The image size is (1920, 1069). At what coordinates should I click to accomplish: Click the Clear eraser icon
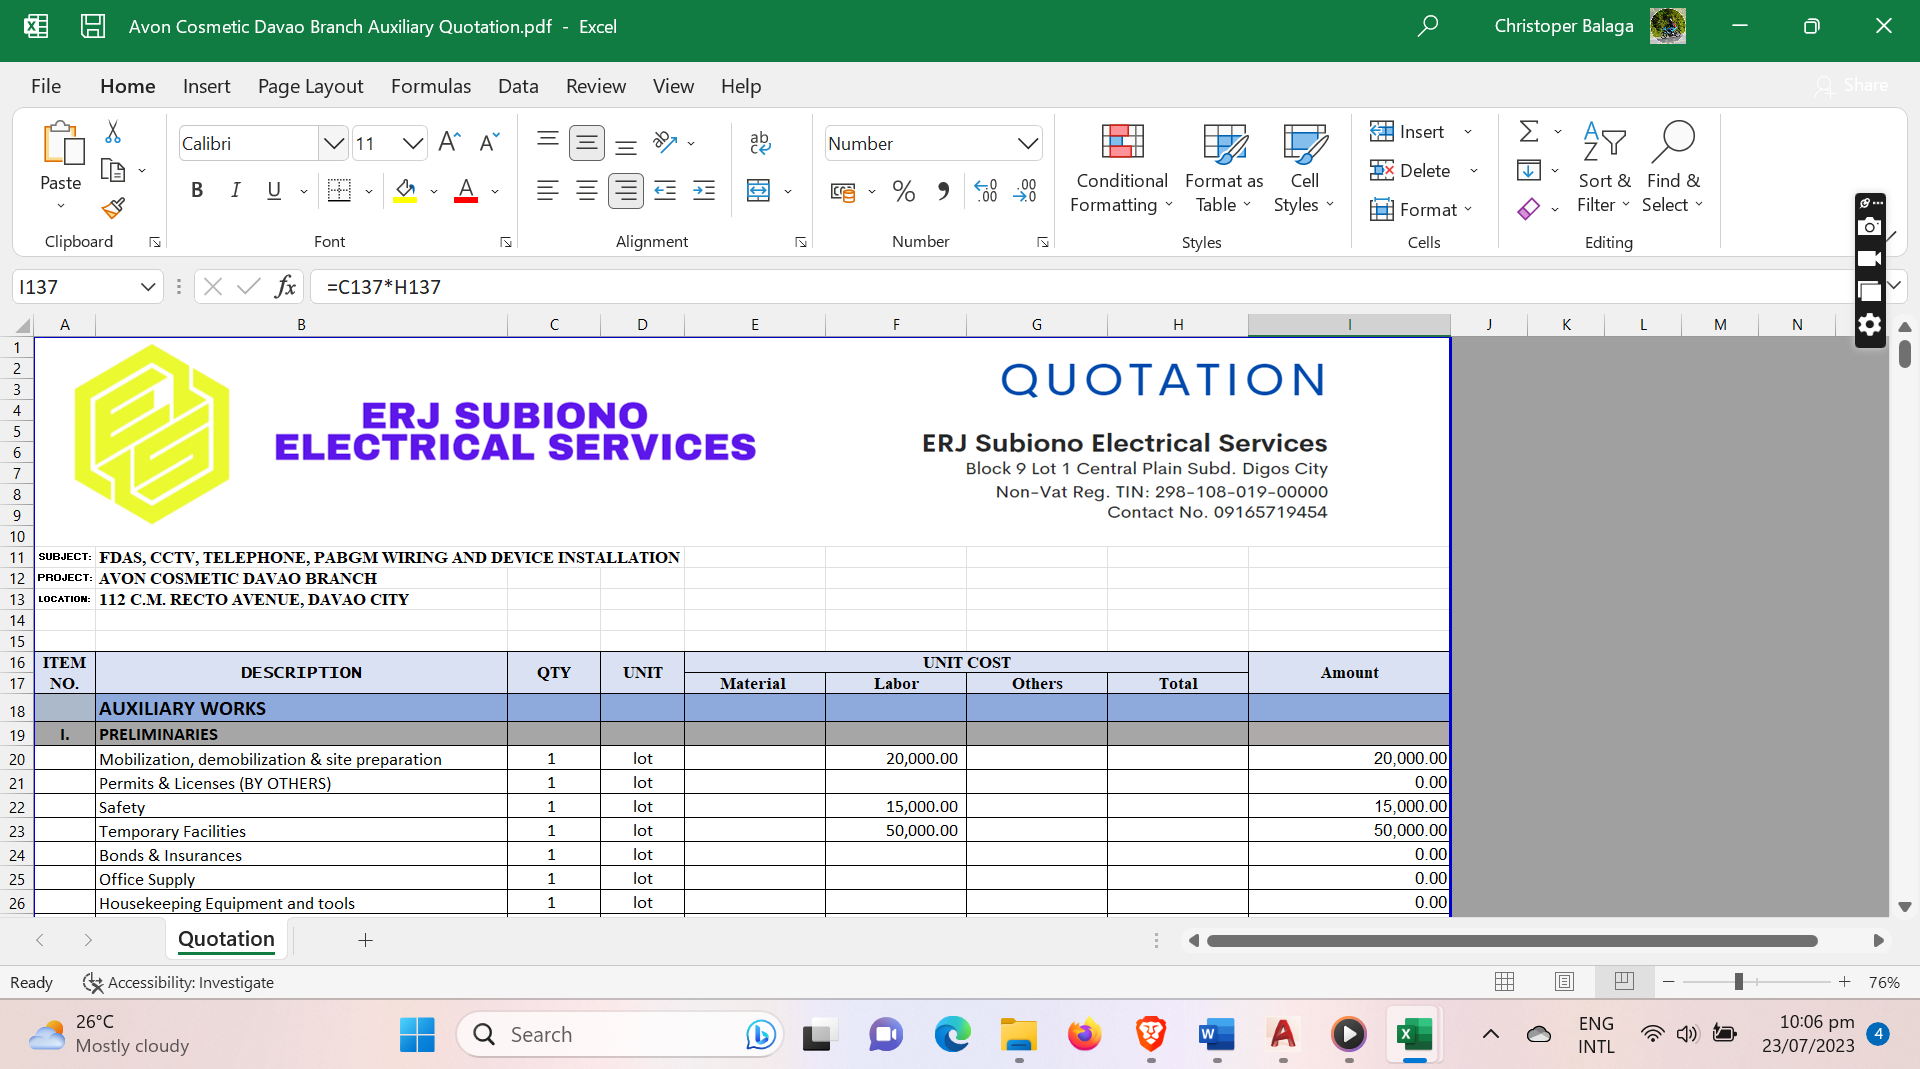pos(1529,209)
